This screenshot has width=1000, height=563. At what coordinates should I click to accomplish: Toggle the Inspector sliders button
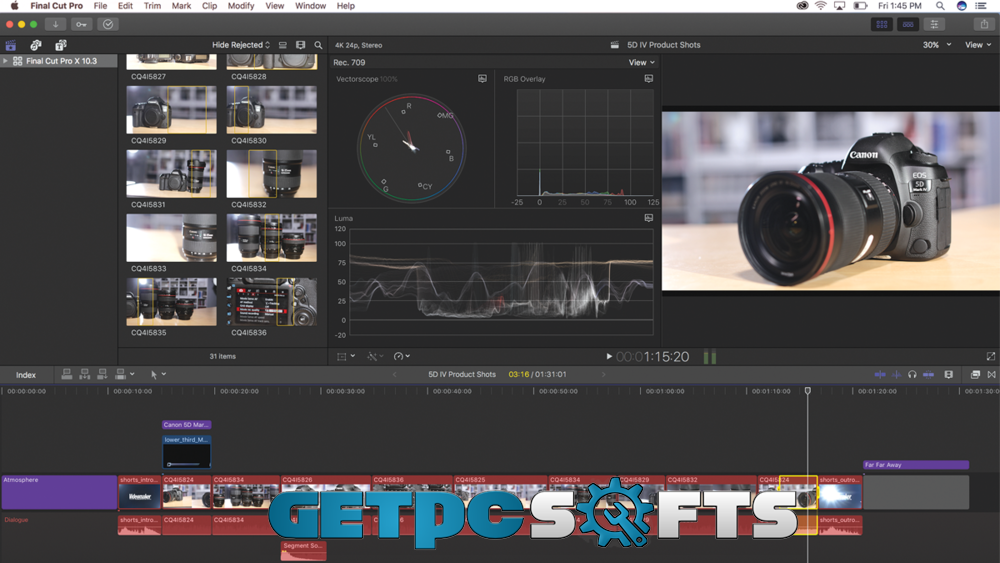934,24
